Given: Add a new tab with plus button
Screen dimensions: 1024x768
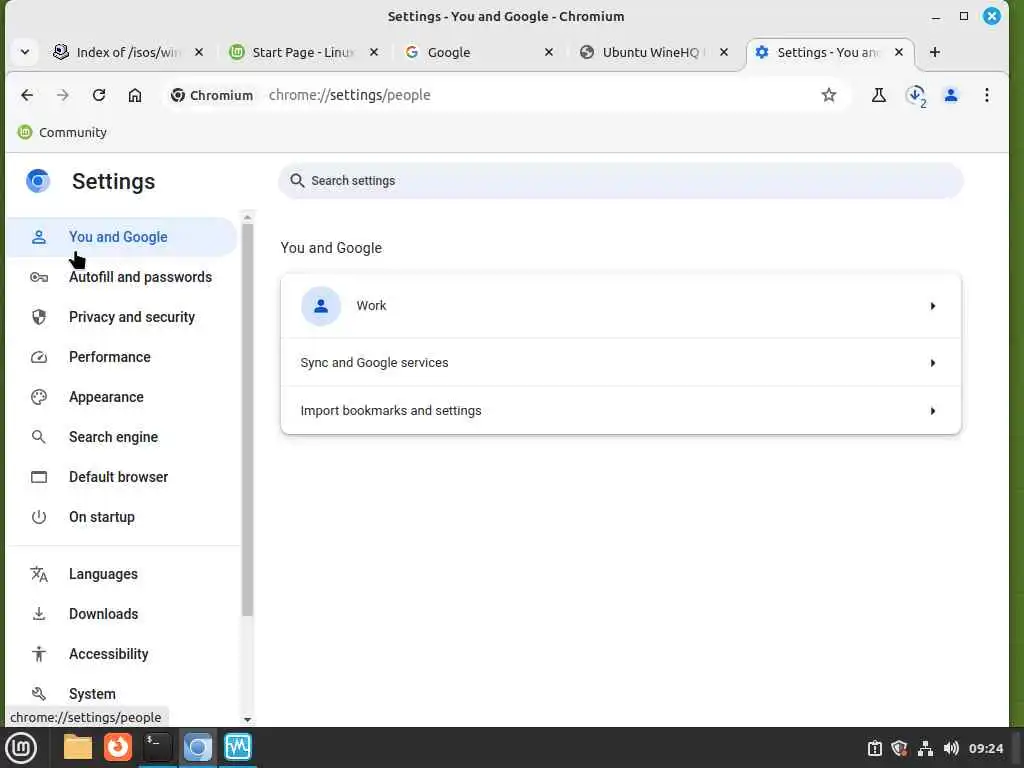Looking at the screenshot, I should point(935,52).
